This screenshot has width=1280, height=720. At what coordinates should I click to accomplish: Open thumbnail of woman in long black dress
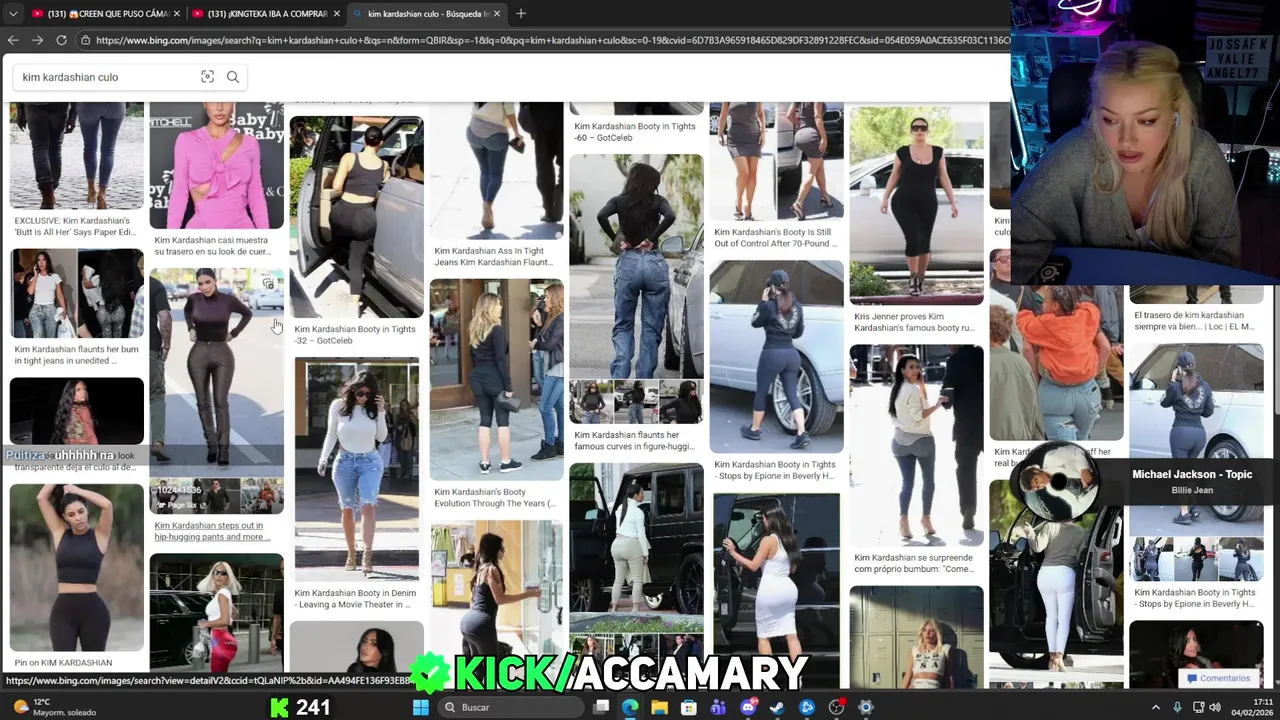coord(916,205)
